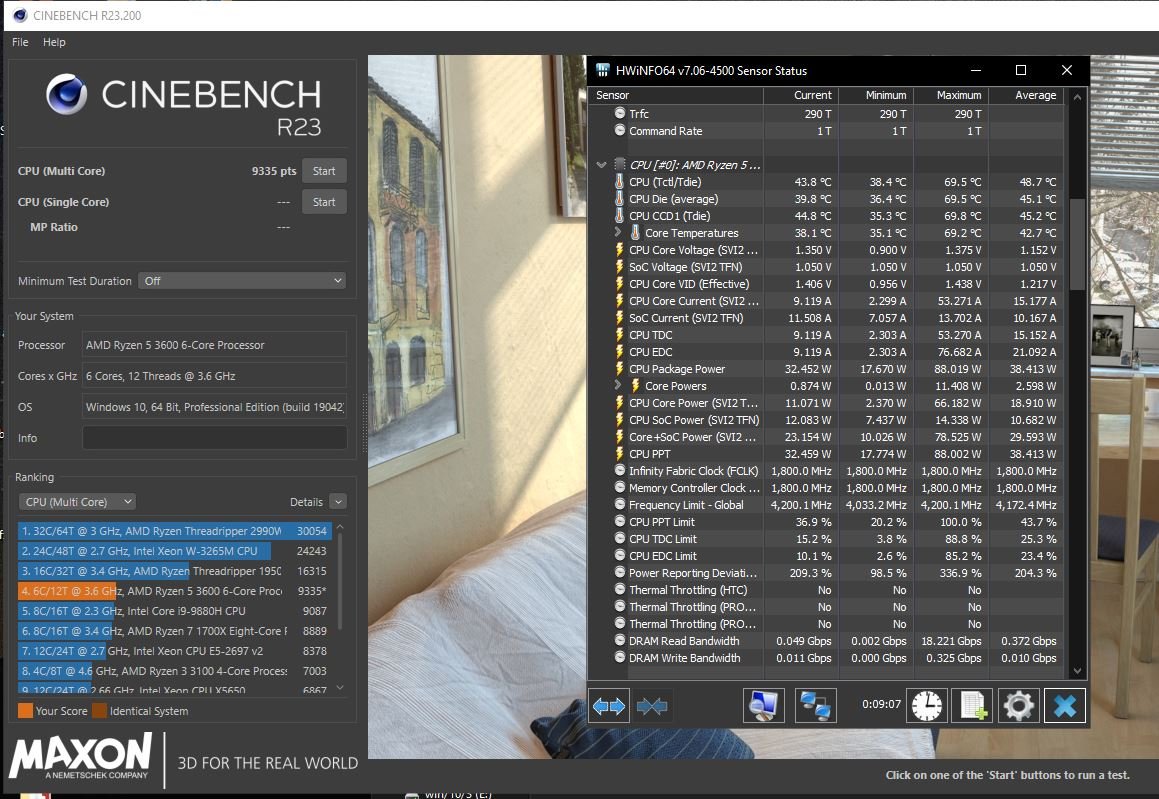This screenshot has height=799, width=1159.
Task: Click round icon beside DRAM Read Bandwidth
Action: [x=619, y=640]
